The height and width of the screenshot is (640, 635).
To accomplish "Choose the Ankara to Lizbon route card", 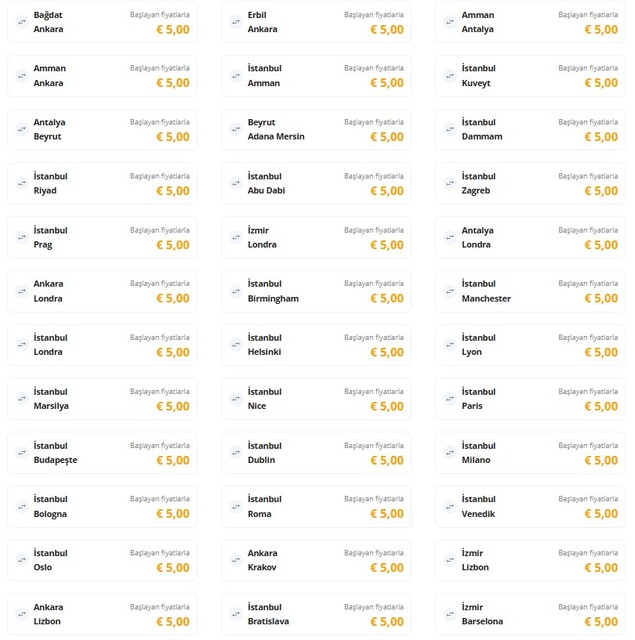I will [x=101, y=614].
